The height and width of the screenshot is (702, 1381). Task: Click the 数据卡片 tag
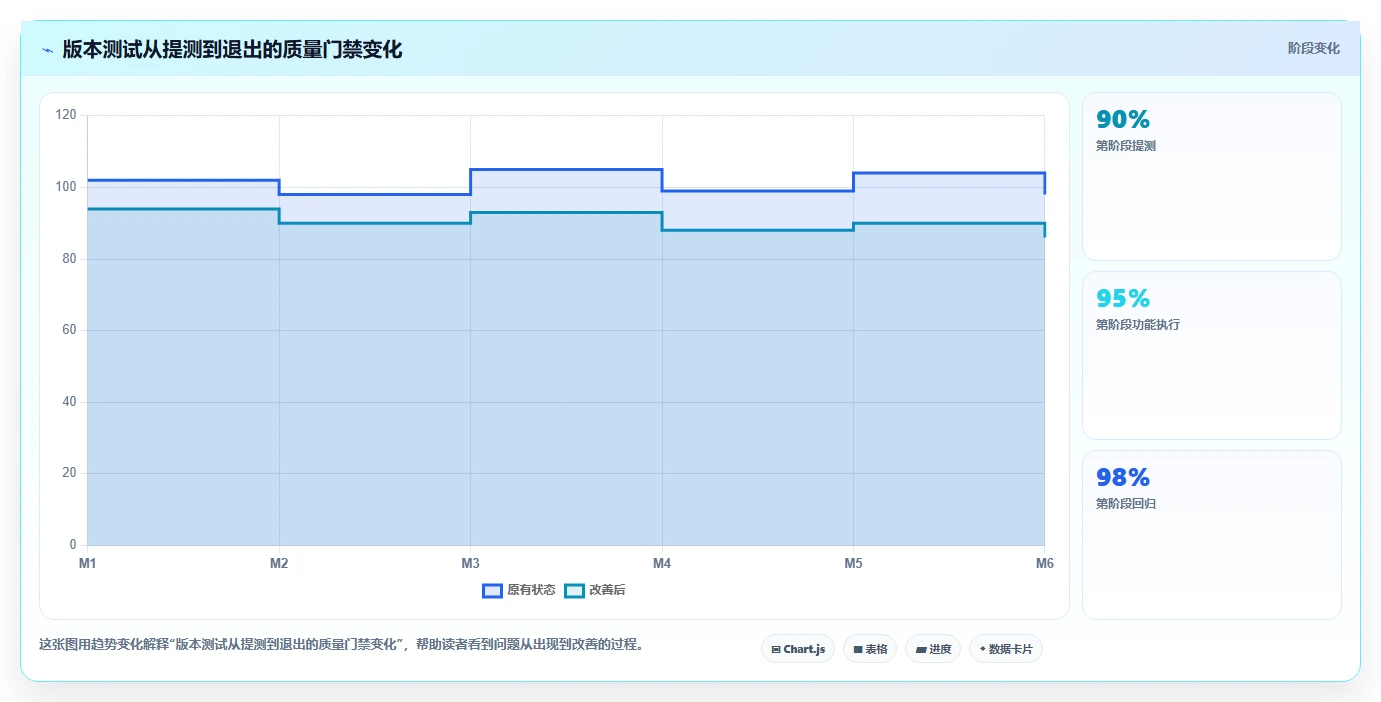[x=1006, y=649]
